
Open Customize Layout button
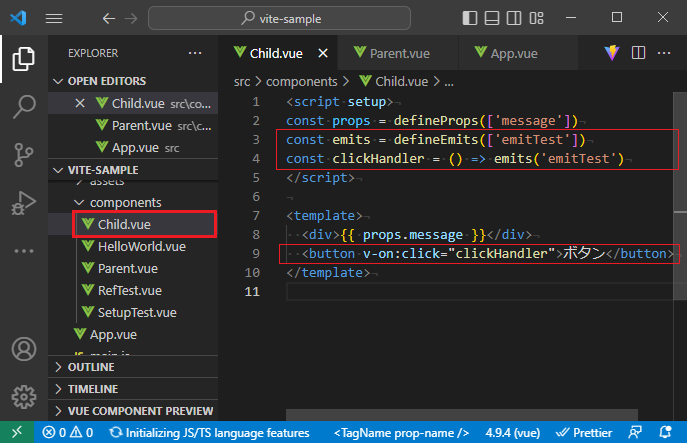point(536,18)
